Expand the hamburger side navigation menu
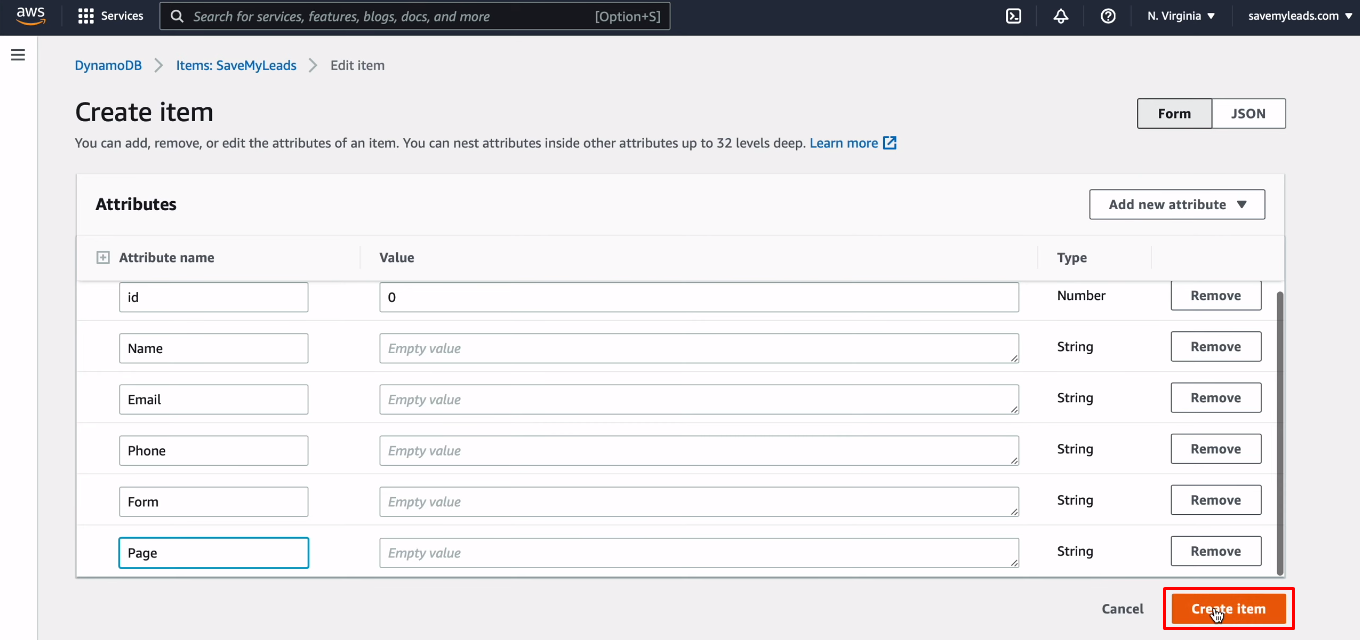 pyautogui.click(x=18, y=55)
